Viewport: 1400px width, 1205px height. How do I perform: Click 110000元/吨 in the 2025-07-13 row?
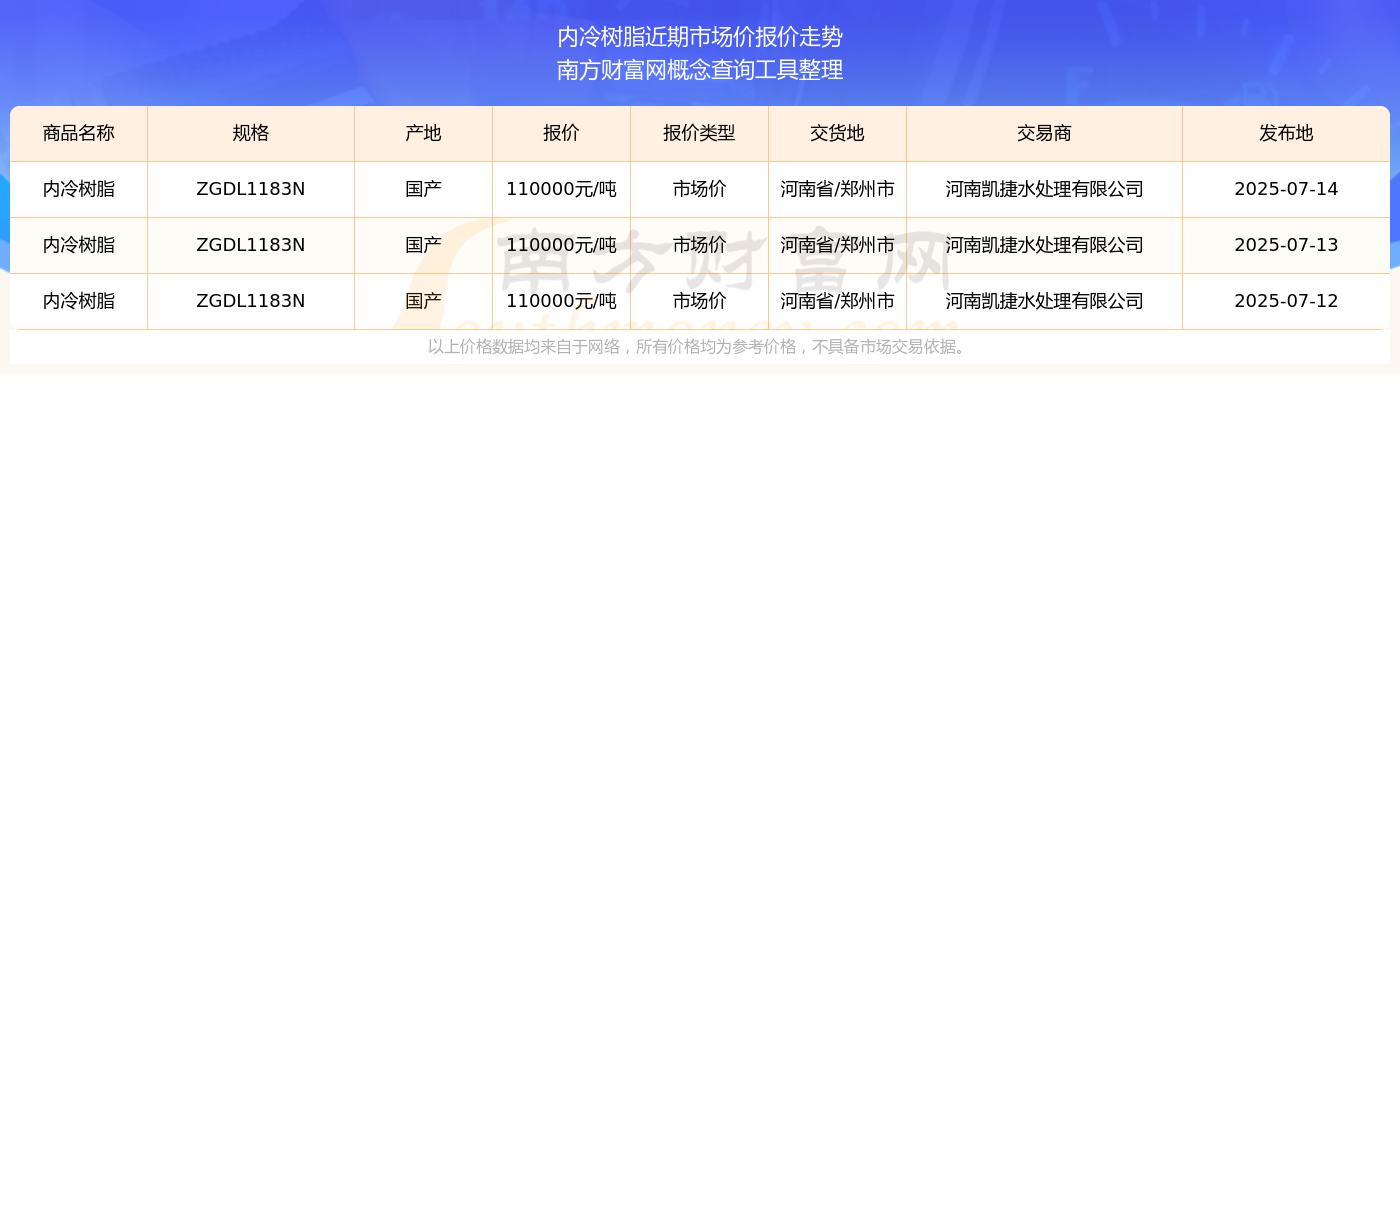click(562, 245)
